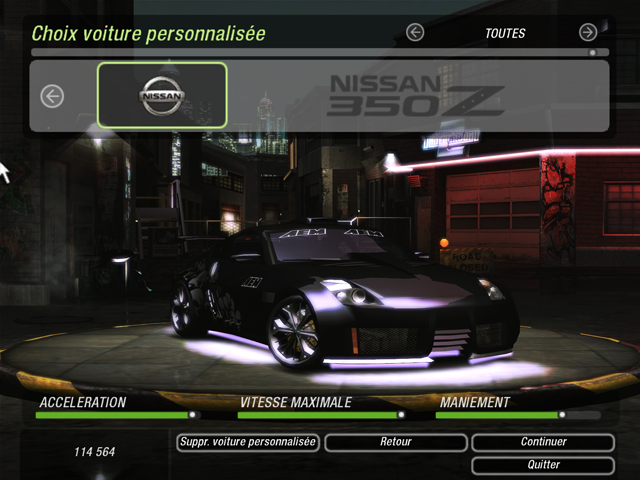Click the car list scrollbar handle

pyautogui.click(x=592, y=53)
